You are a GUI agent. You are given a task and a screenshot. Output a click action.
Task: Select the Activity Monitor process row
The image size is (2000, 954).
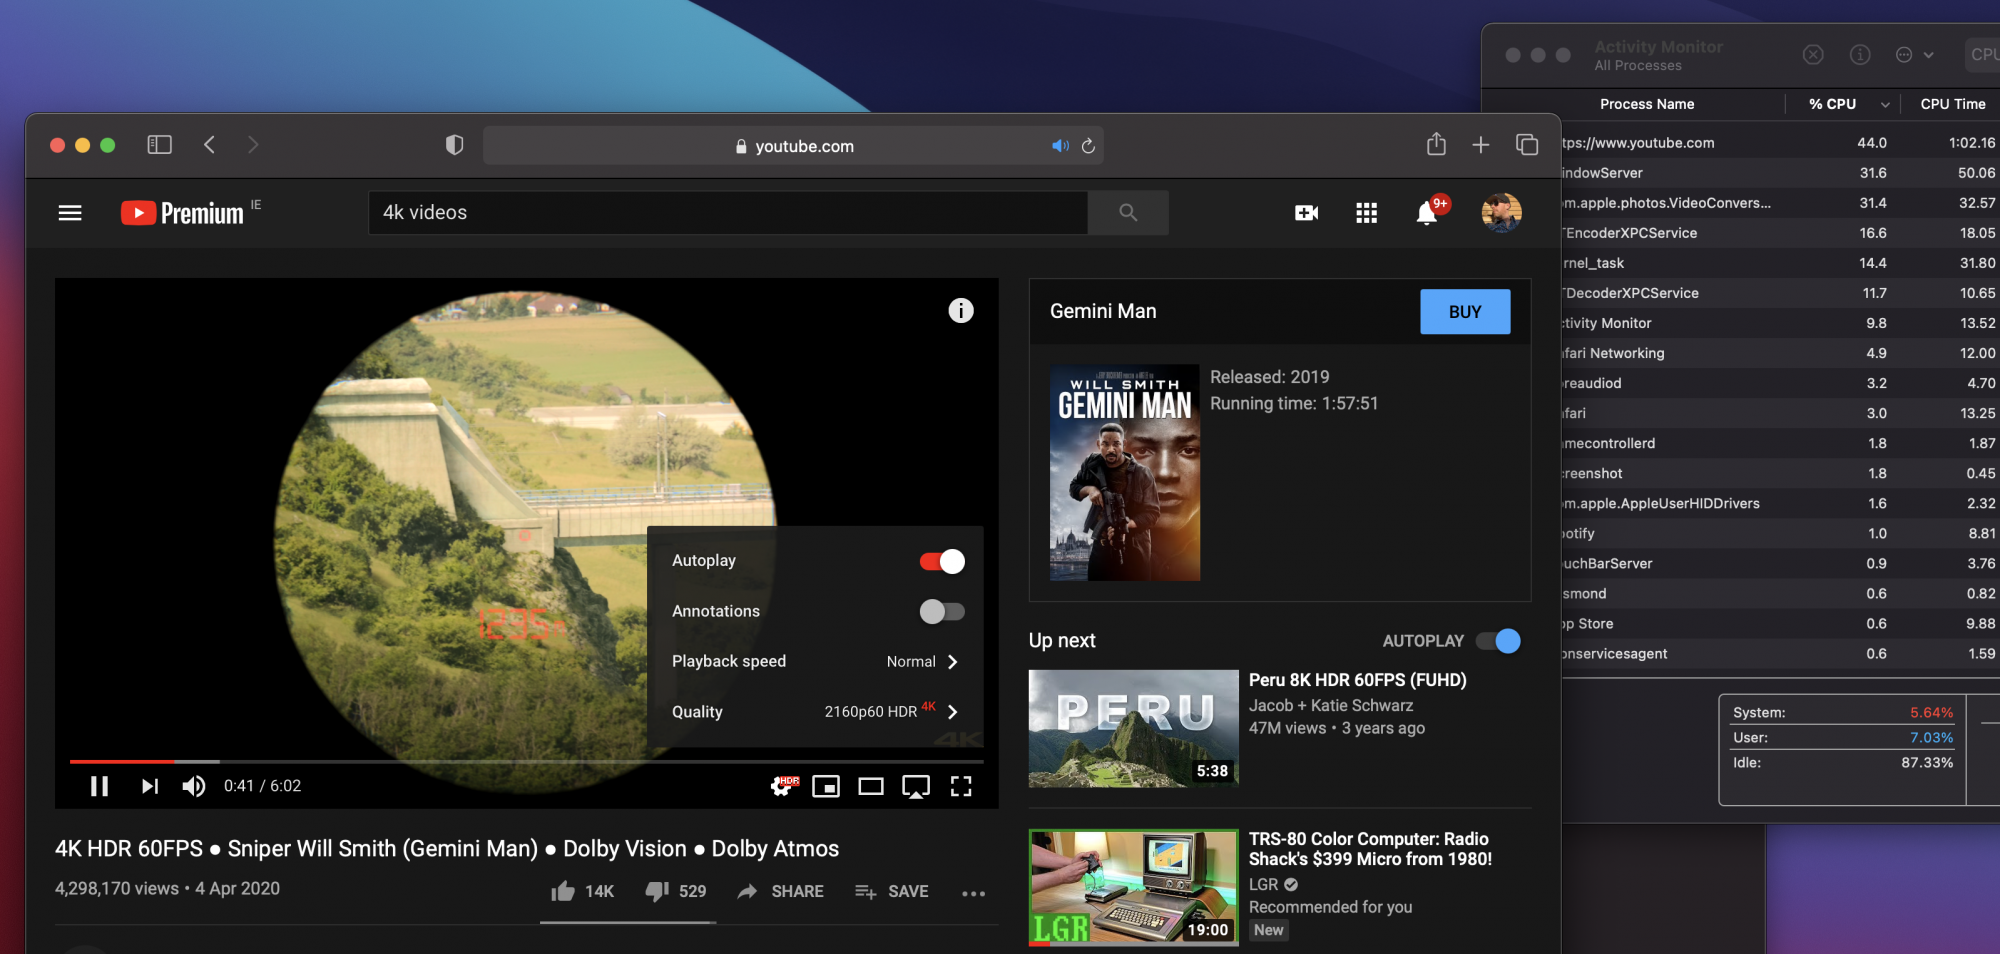coord(1780,323)
